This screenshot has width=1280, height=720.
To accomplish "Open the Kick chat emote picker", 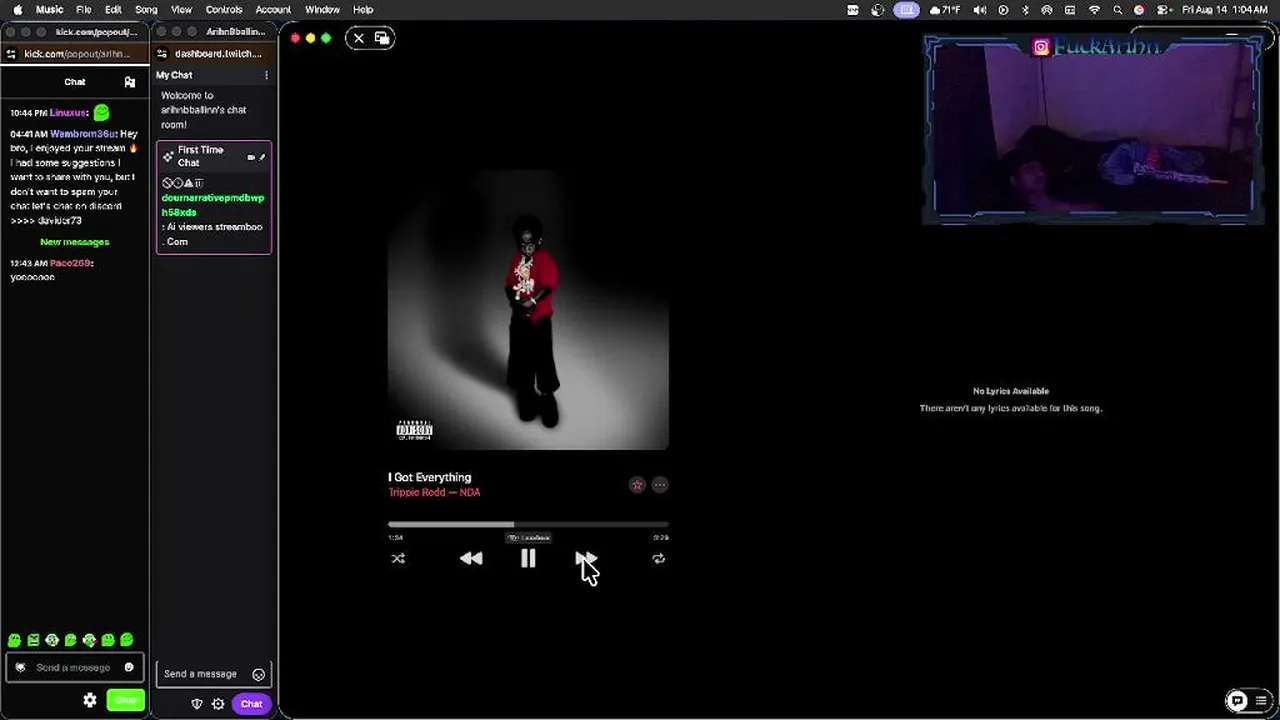I will 129,667.
